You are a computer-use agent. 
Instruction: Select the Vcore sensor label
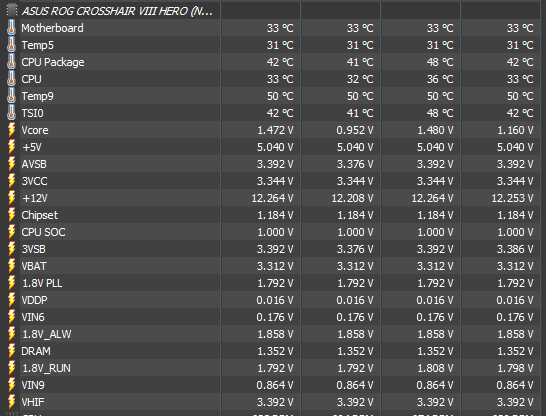[x=35, y=130]
